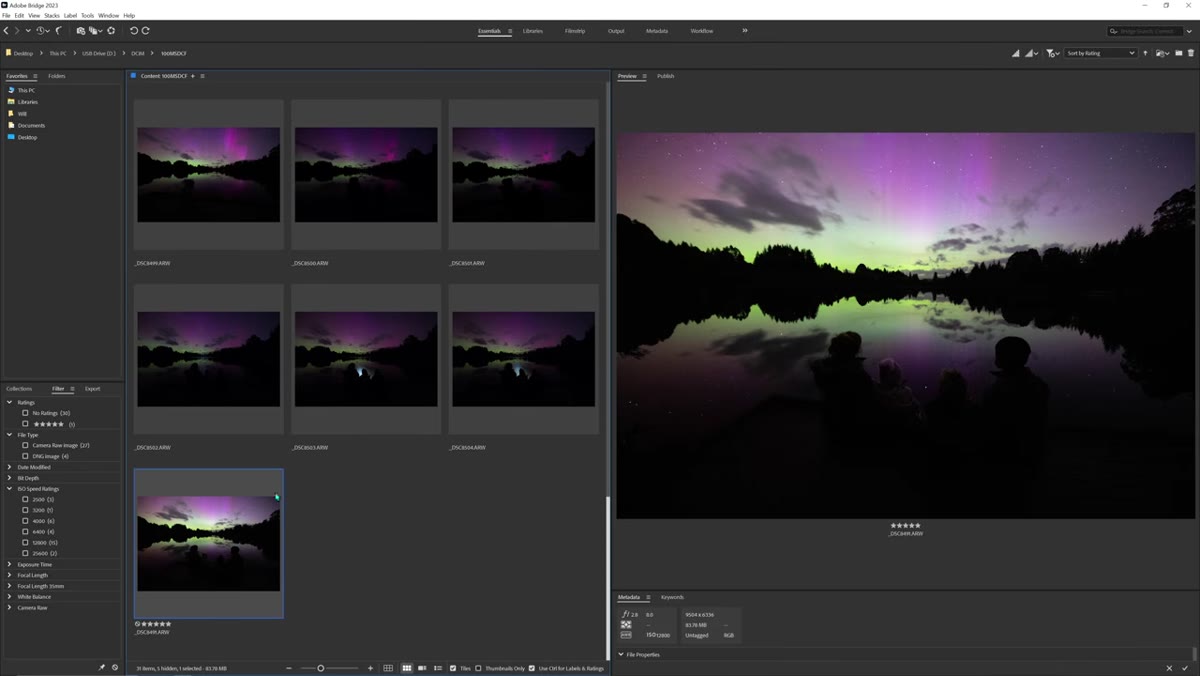The height and width of the screenshot is (676, 1200).
Task: Show more workspaces double chevron
Action: [x=744, y=31]
